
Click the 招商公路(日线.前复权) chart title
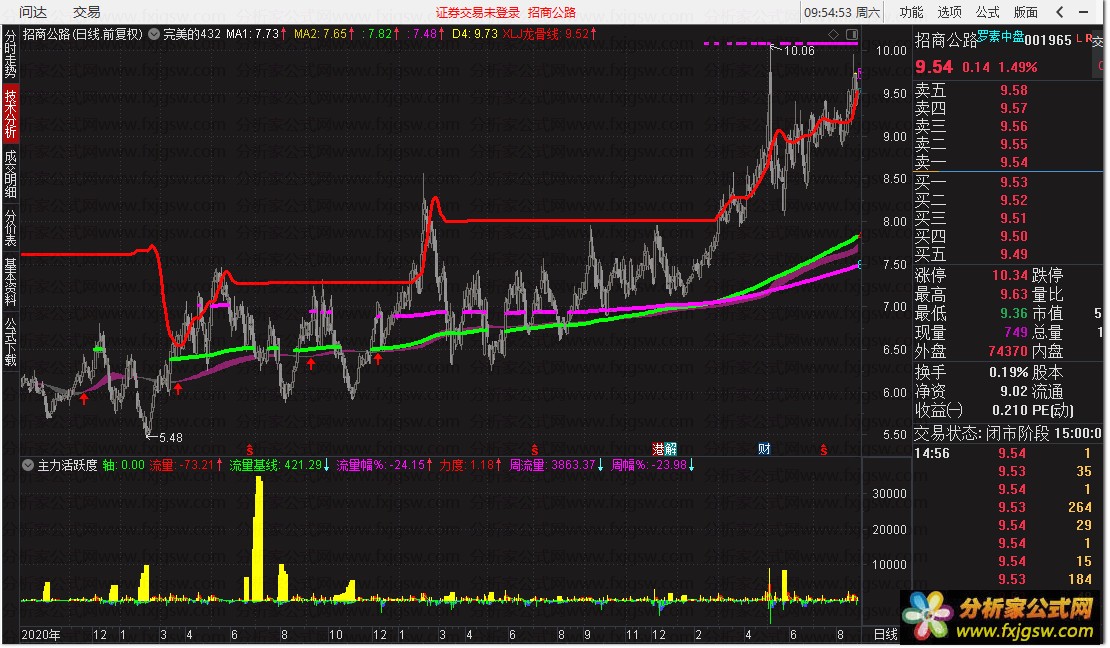pos(82,33)
